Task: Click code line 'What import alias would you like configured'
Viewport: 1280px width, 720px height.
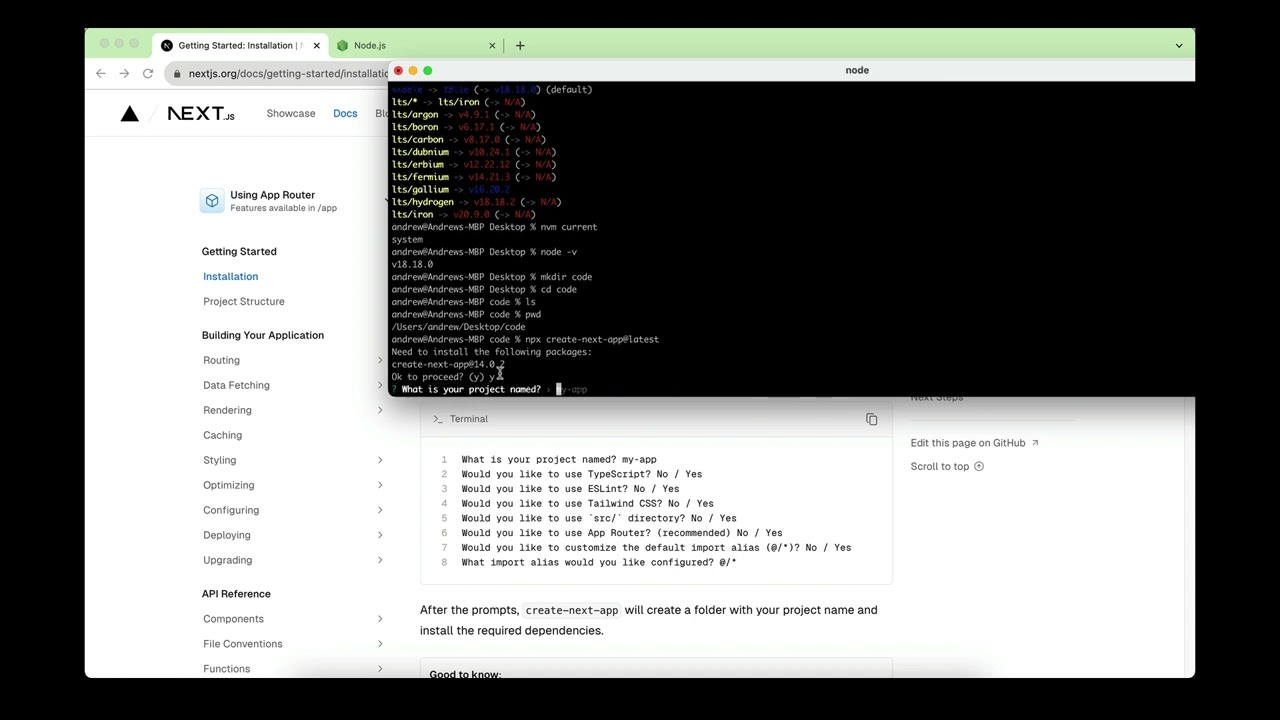Action: coord(599,562)
